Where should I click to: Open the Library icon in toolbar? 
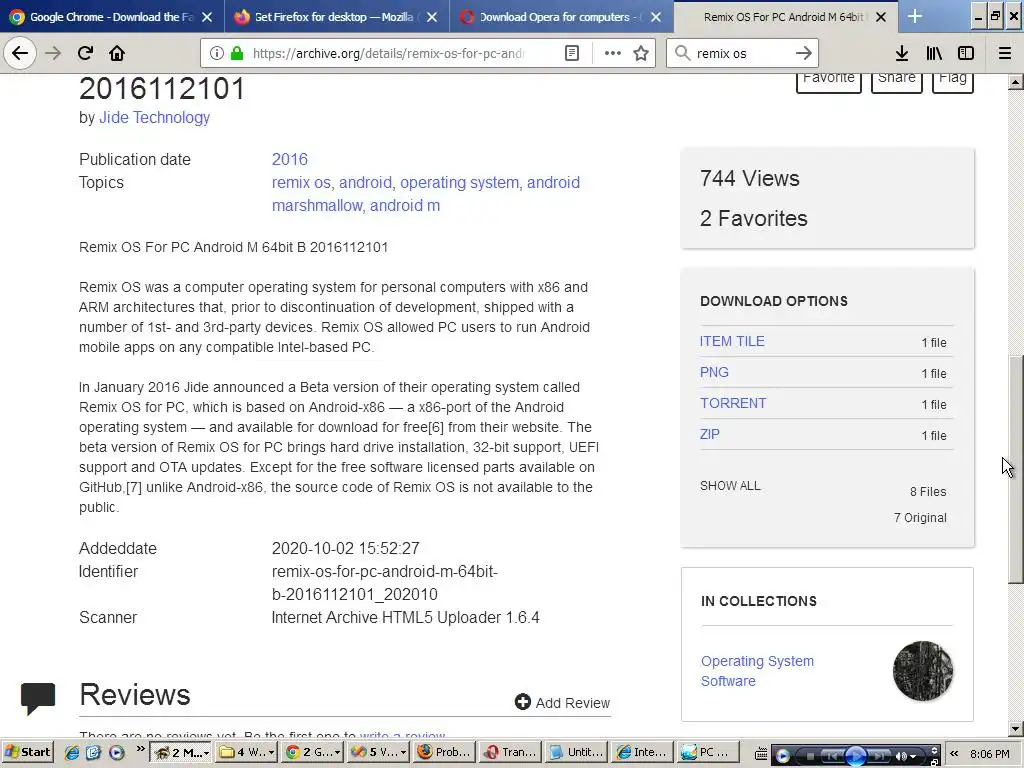pos(934,54)
